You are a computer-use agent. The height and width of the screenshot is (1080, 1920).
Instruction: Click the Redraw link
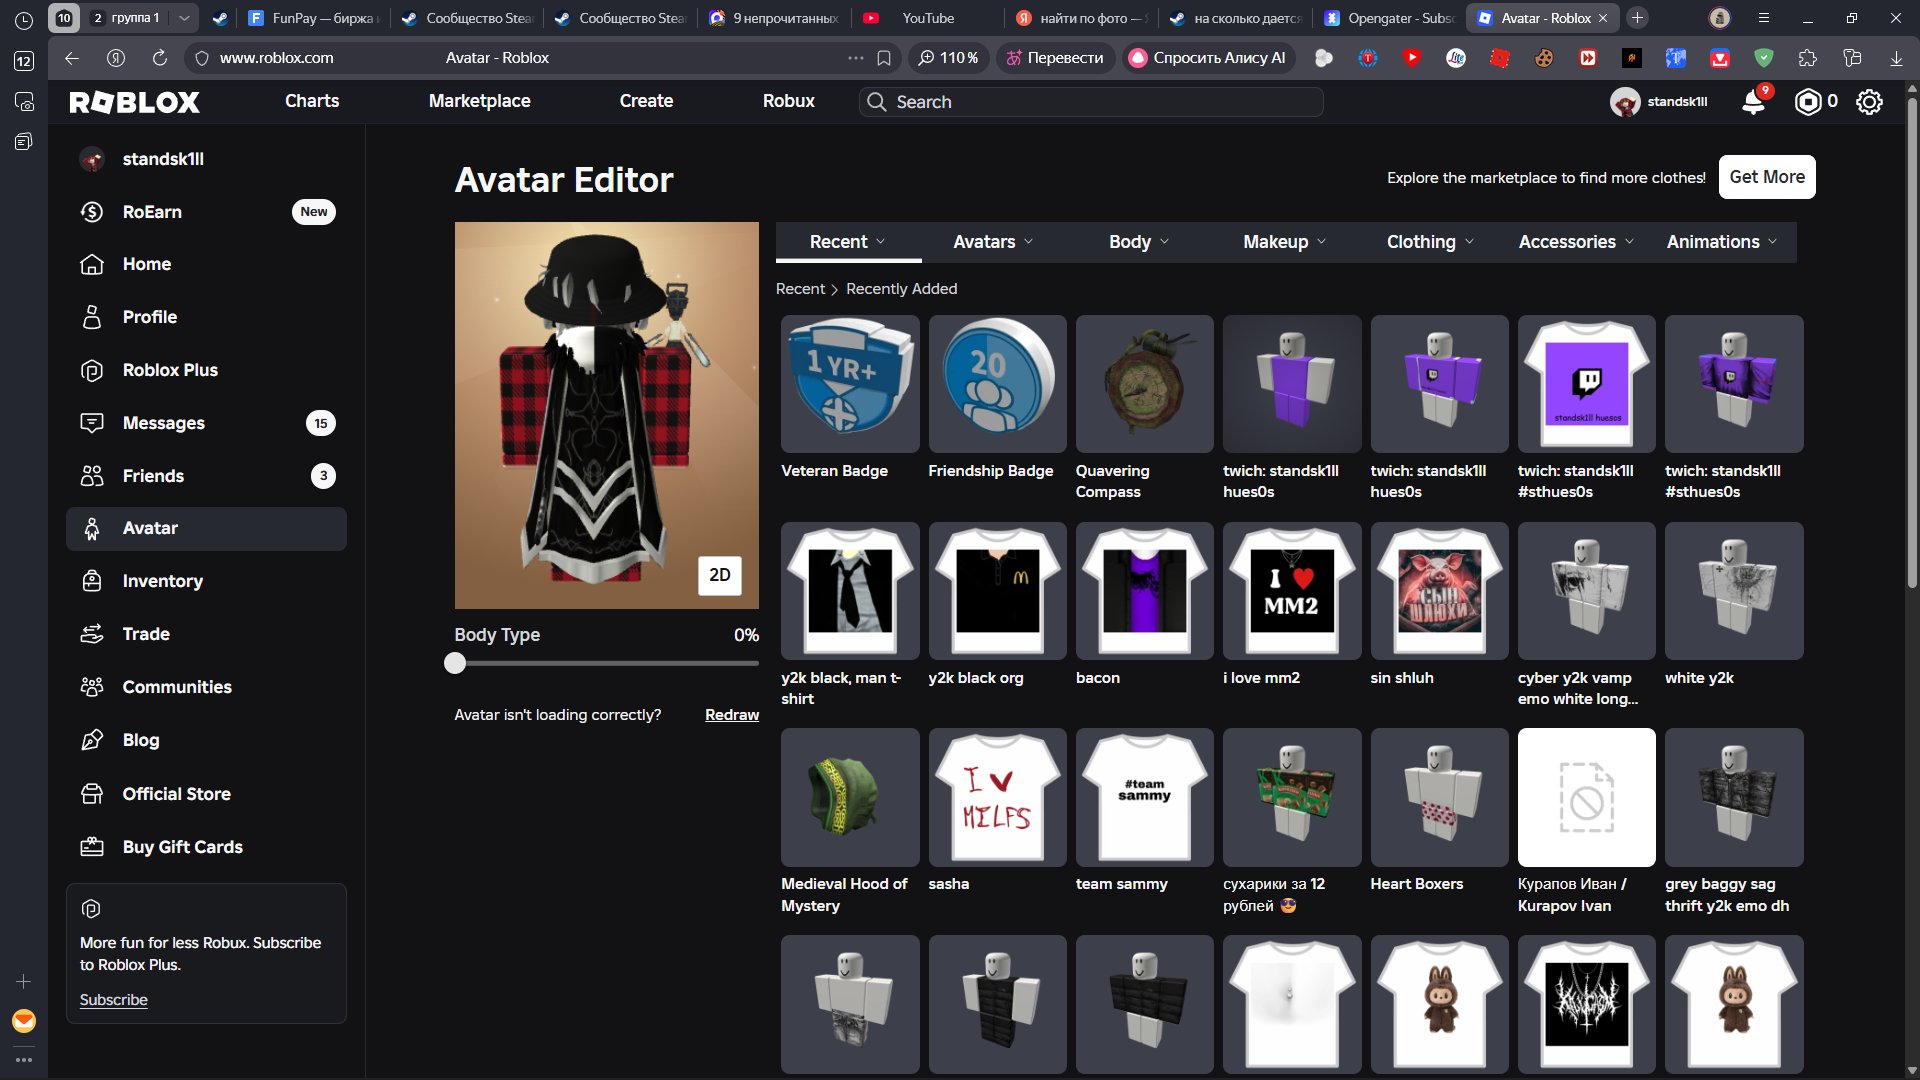732,715
